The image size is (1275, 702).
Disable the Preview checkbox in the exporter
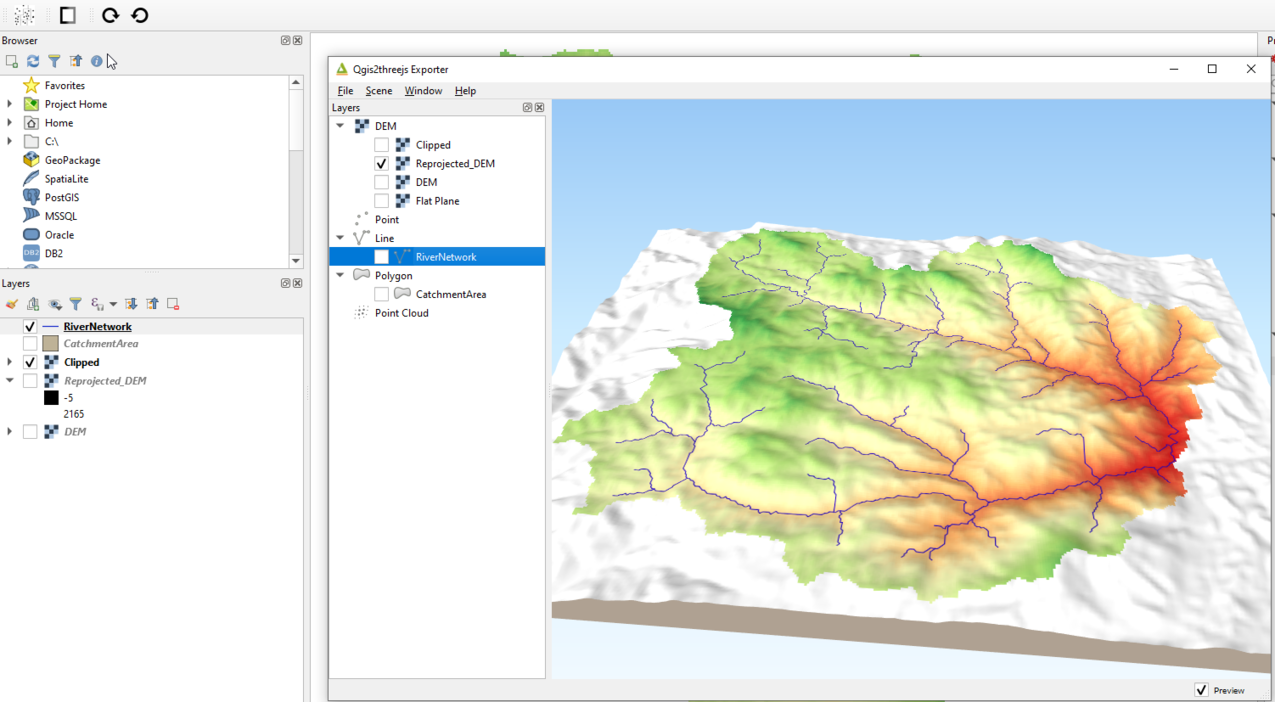[1201, 690]
